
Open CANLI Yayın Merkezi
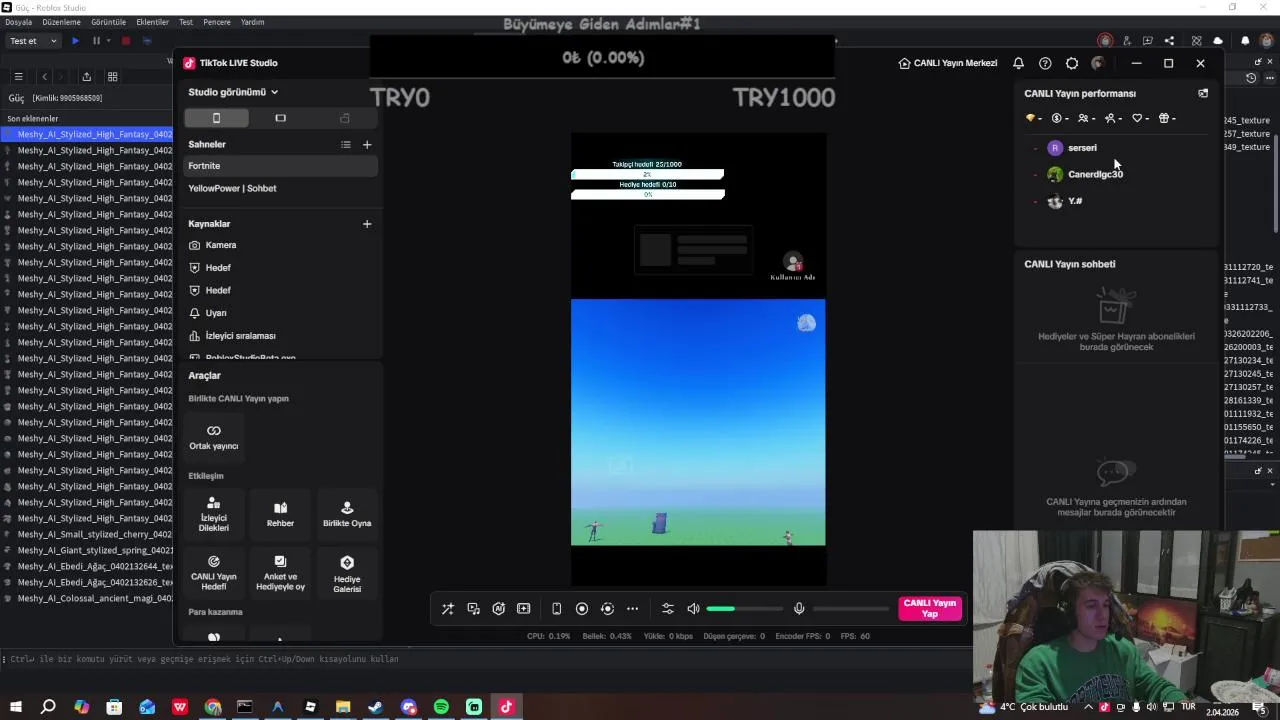coord(948,63)
